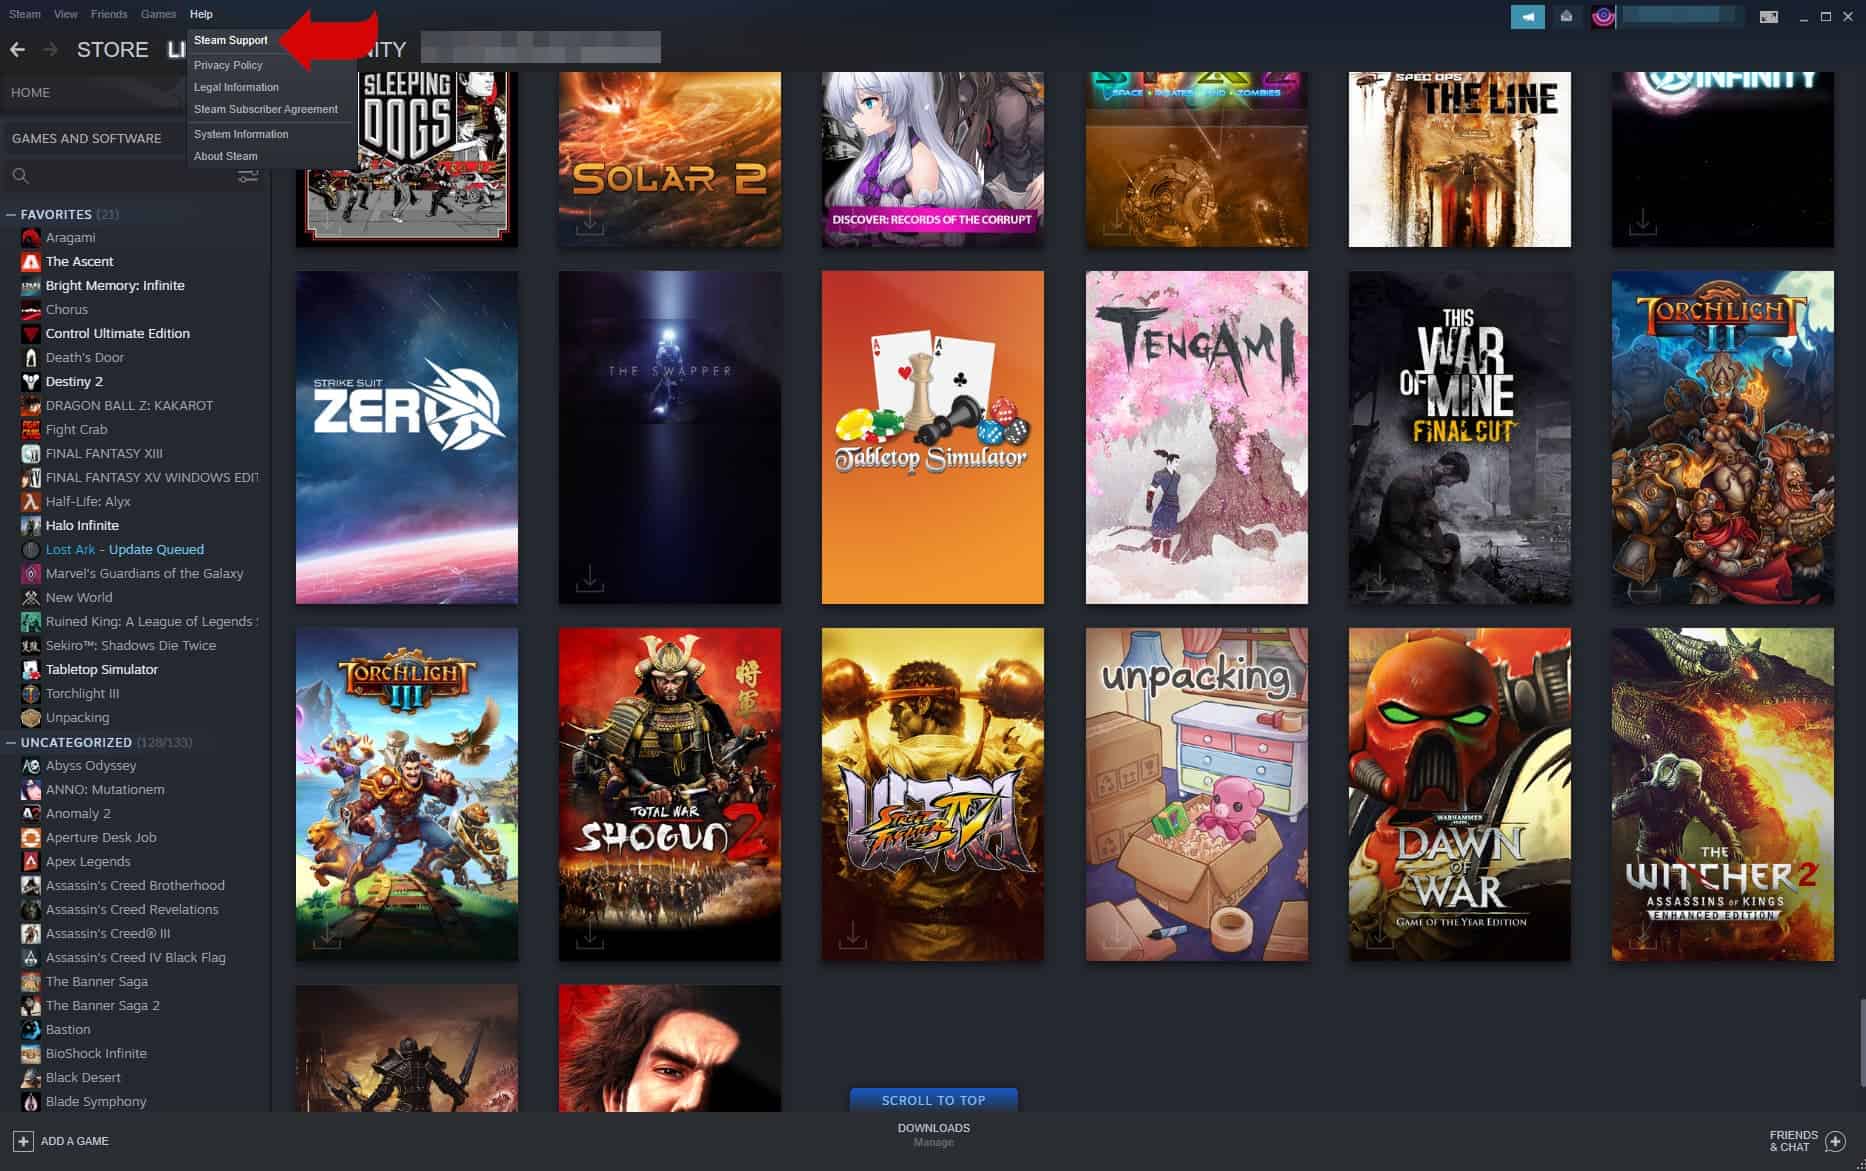Open the Games and Software dropdown
The width and height of the screenshot is (1866, 1171).
pos(94,138)
